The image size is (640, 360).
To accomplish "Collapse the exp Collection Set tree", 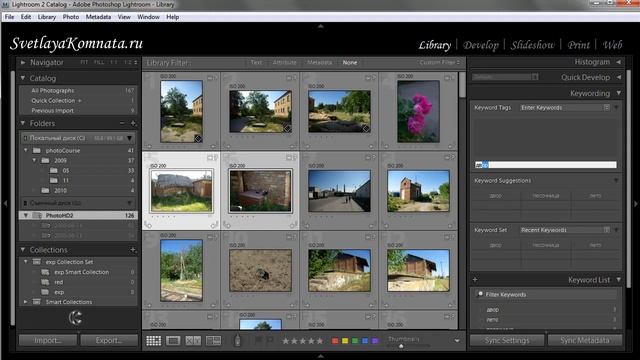I will [26, 262].
